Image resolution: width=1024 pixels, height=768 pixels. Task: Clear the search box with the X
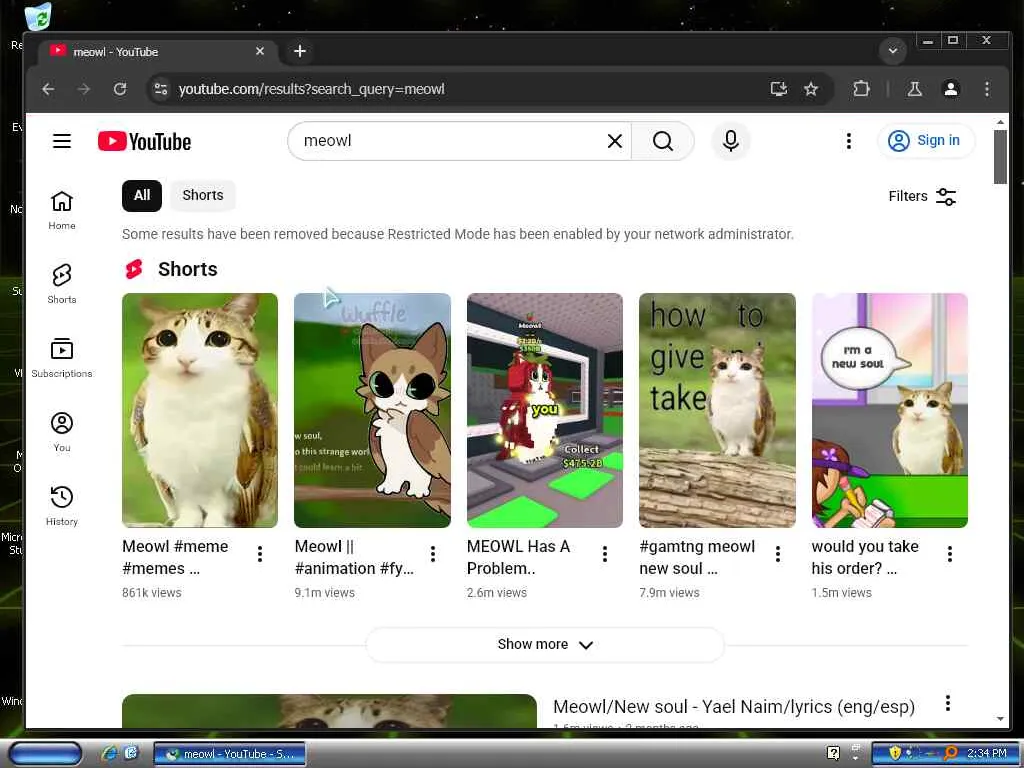pos(615,141)
